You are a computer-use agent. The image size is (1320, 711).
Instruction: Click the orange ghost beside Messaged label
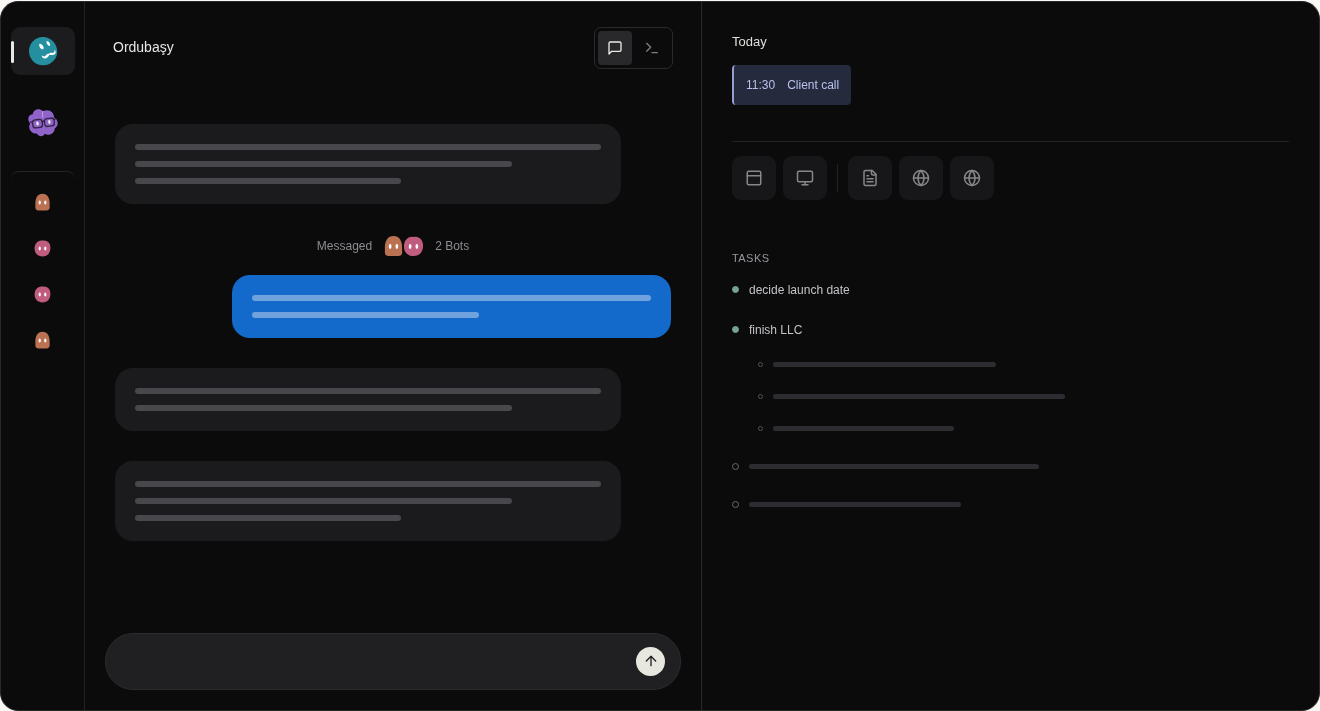tap(393, 246)
